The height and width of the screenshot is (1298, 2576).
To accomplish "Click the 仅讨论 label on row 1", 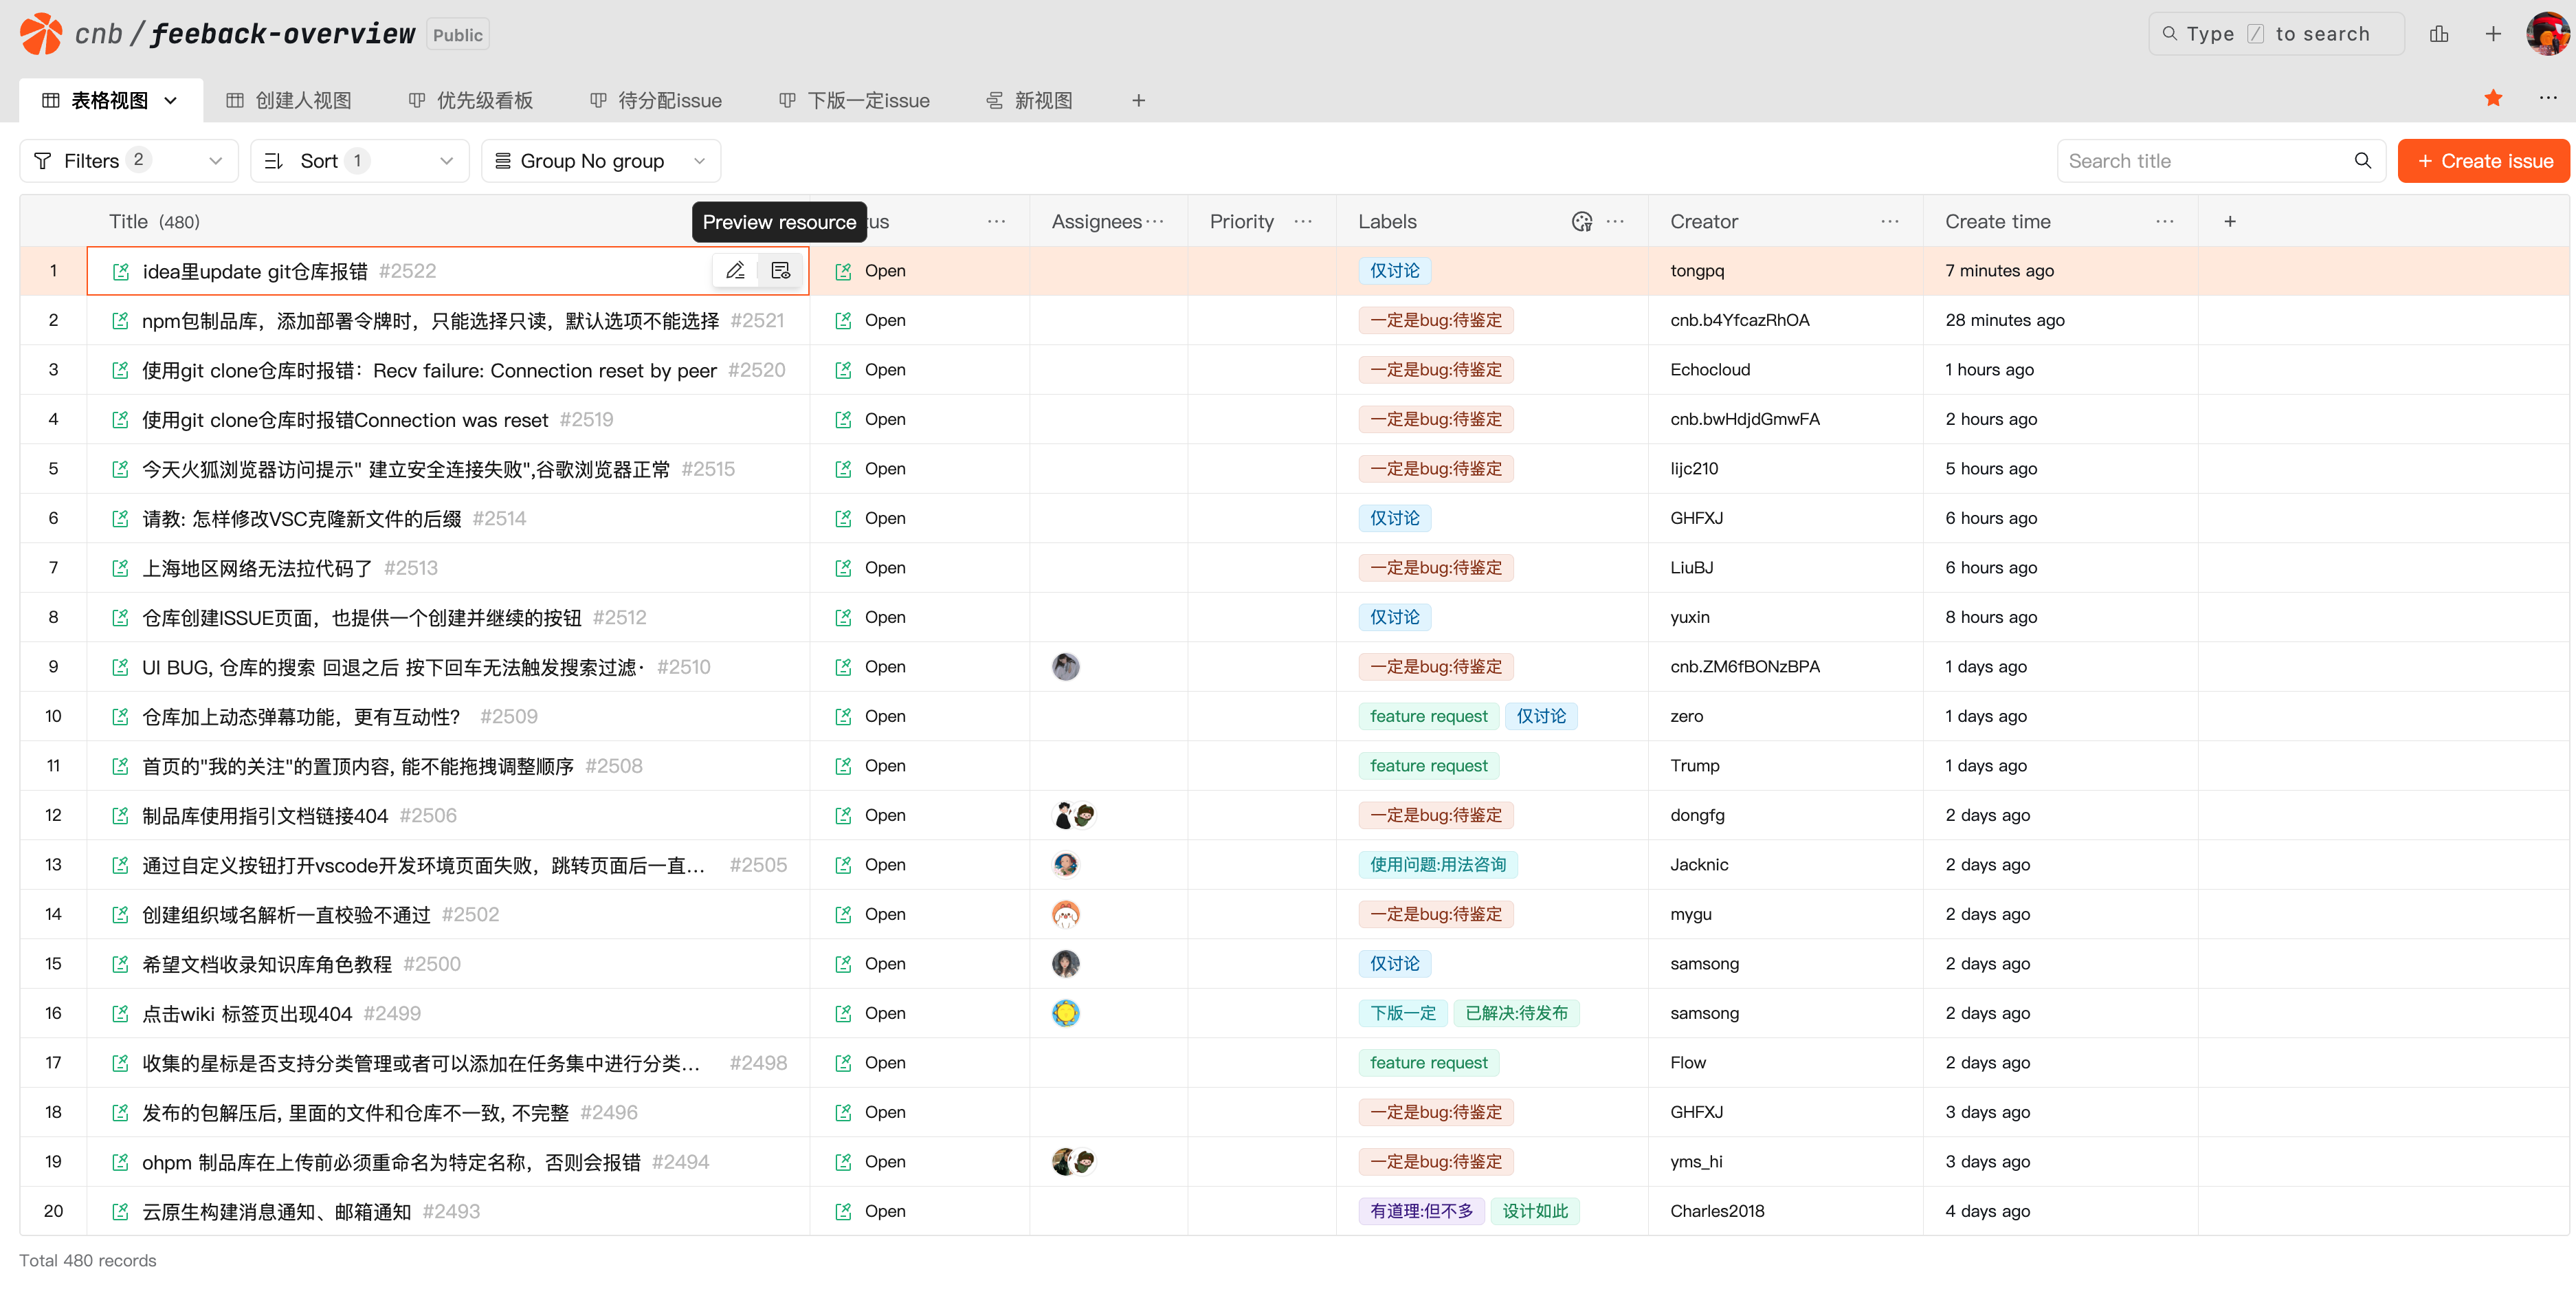I will click(x=1394, y=271).
